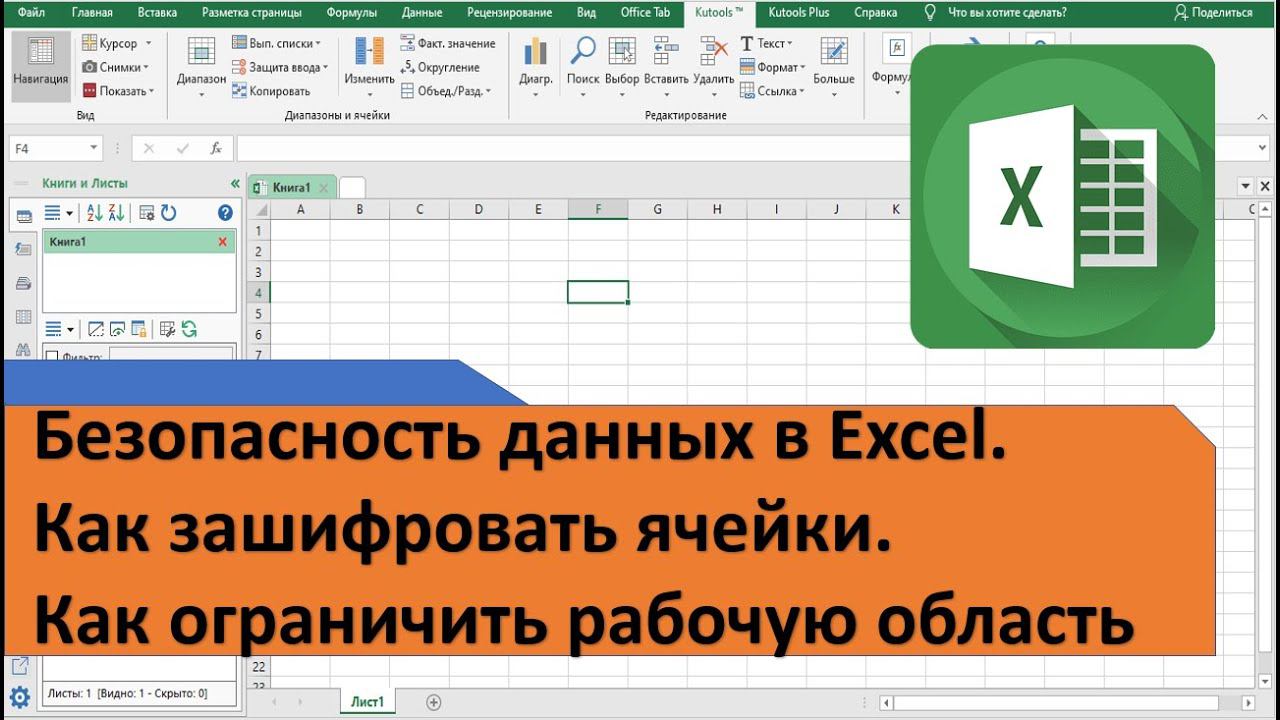Open the Диапазон range tools
This screenshot has height=720, width=1280.
[x=201, y=66]
